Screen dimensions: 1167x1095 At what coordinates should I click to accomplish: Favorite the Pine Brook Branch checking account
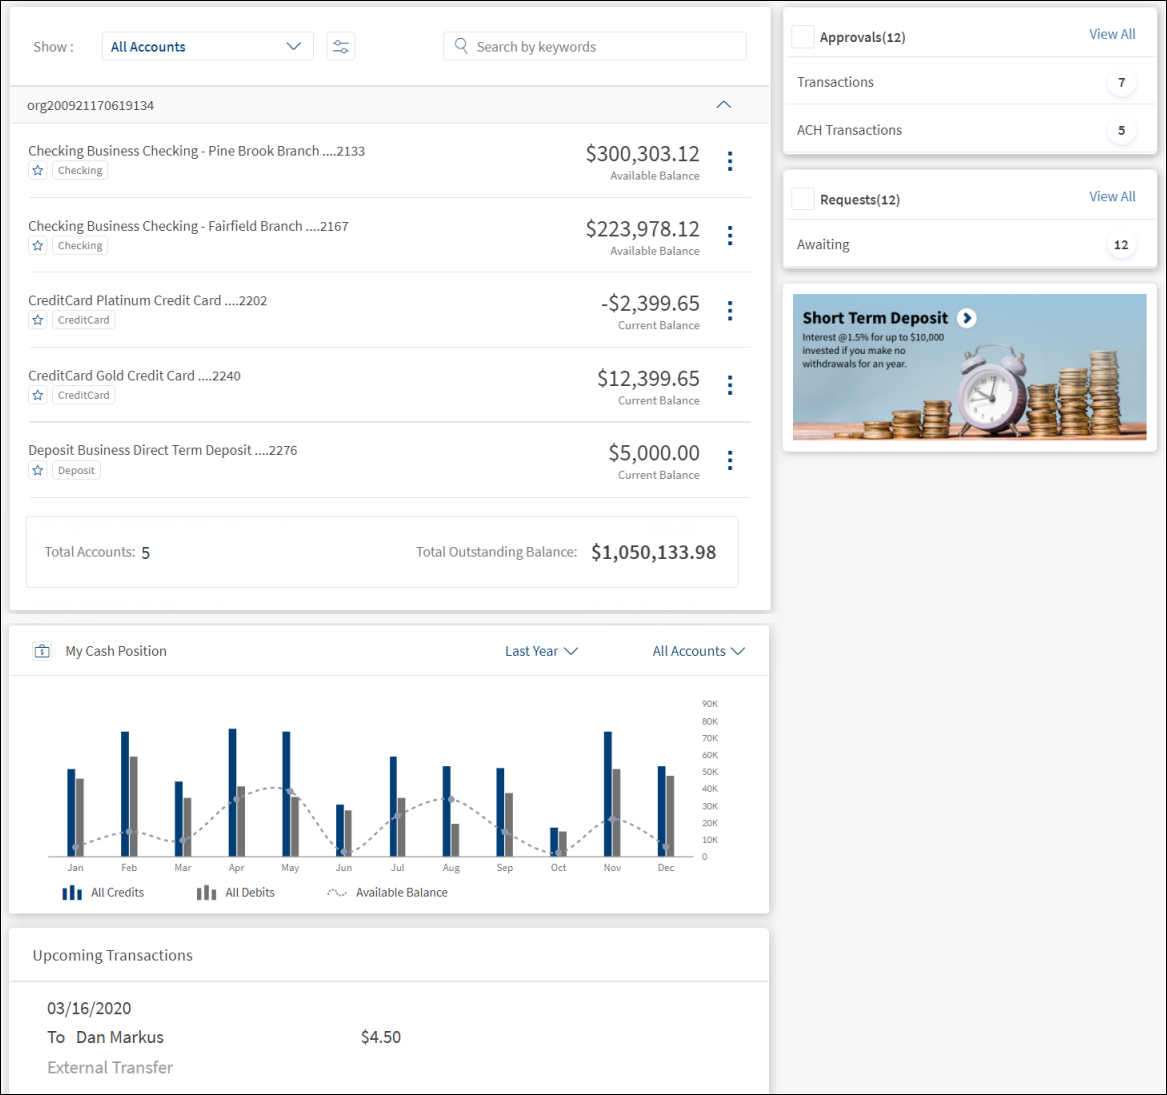click(38, 171)
